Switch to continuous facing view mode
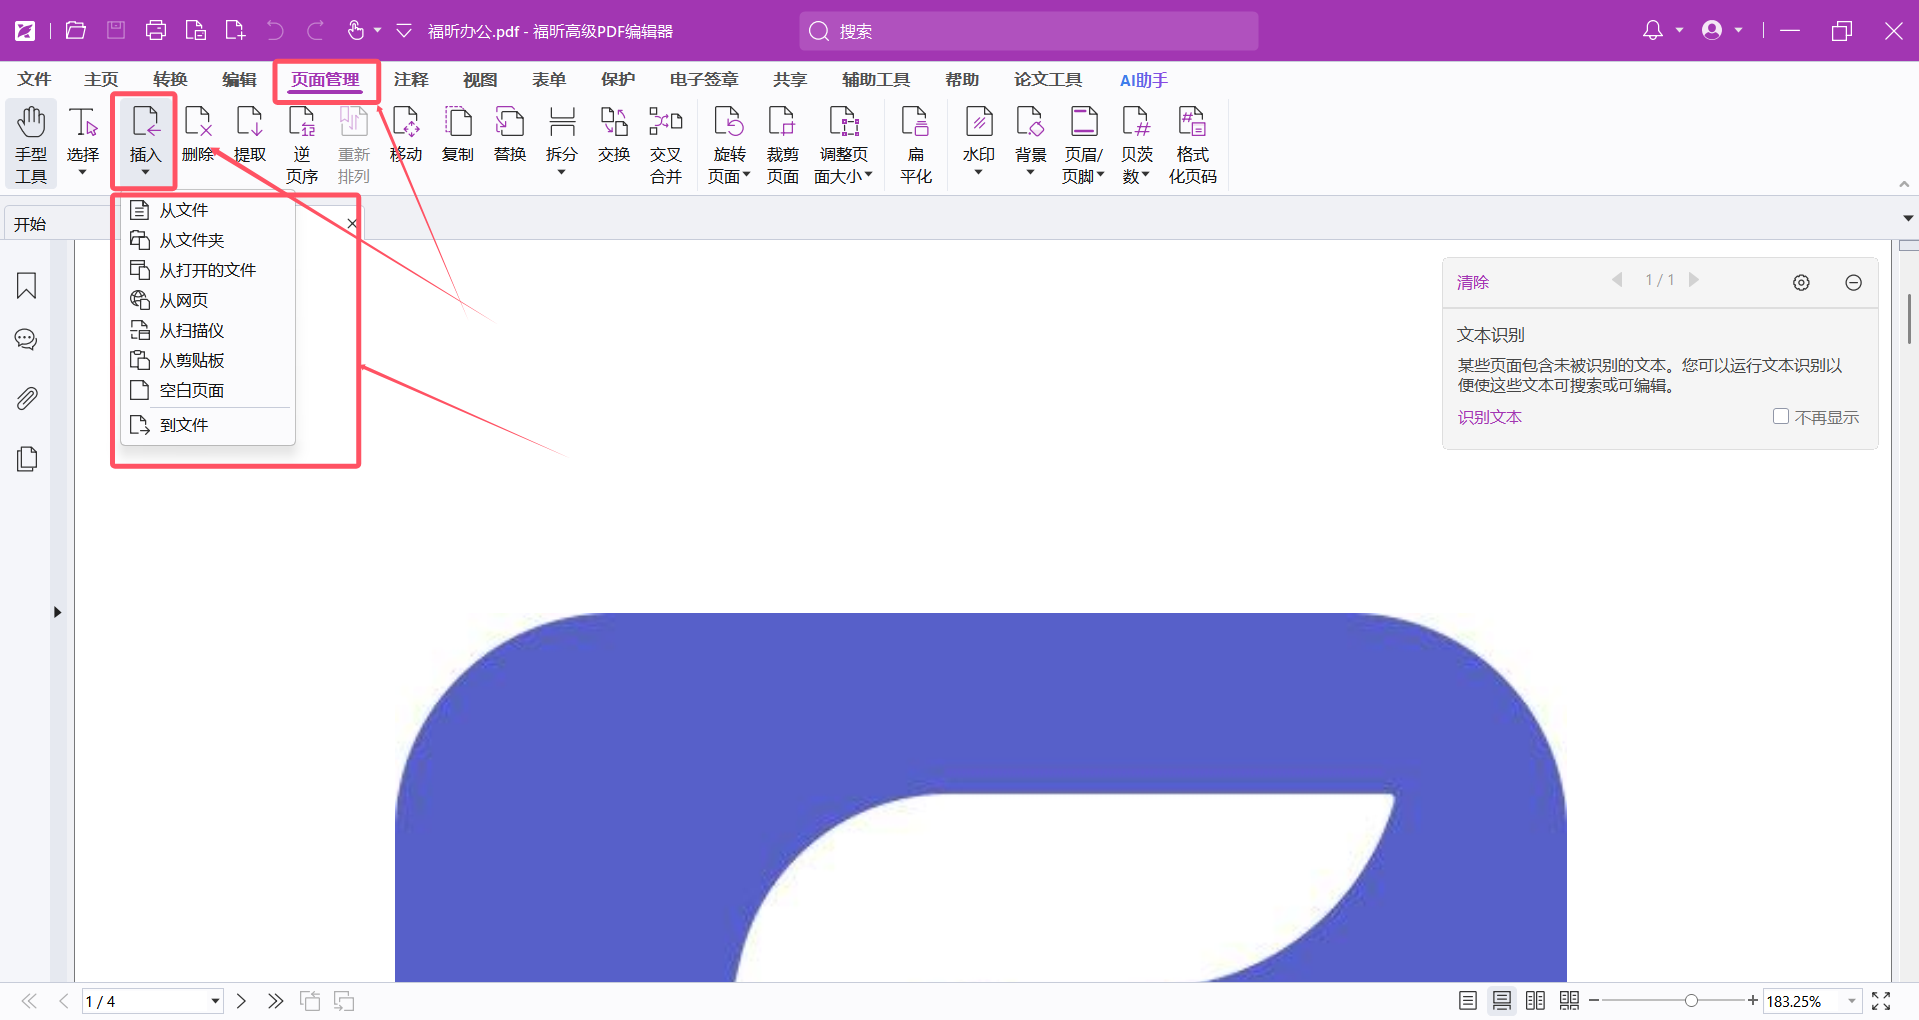The height and width of the screenshot is (1020, 1919). [1570, 1001]
